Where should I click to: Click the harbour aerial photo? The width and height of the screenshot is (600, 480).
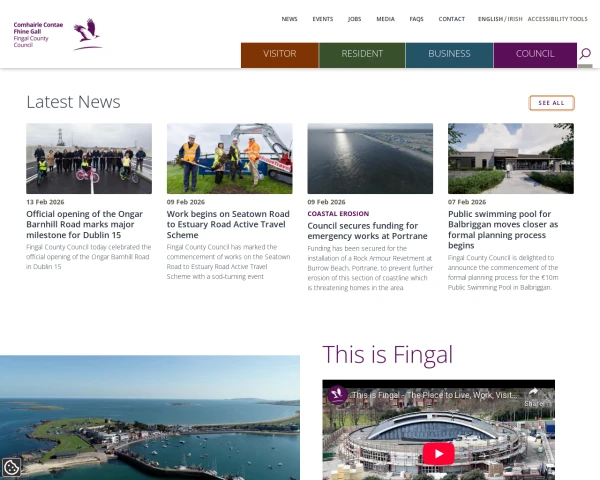pyautogui.click(x=150, y=418)
